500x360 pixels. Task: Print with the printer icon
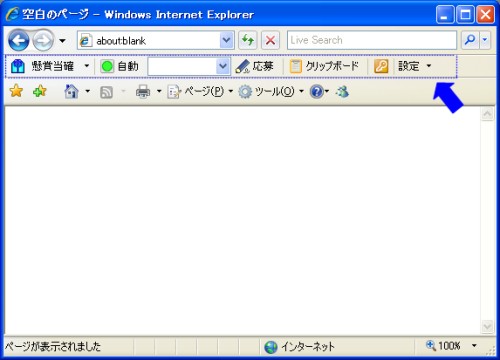pyautogui.click(x=143, y=91)
